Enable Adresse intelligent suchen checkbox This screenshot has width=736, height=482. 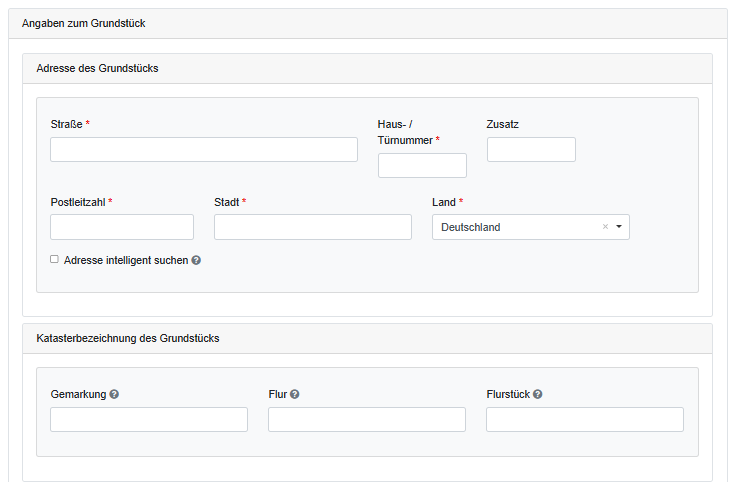tap(55, 259)
